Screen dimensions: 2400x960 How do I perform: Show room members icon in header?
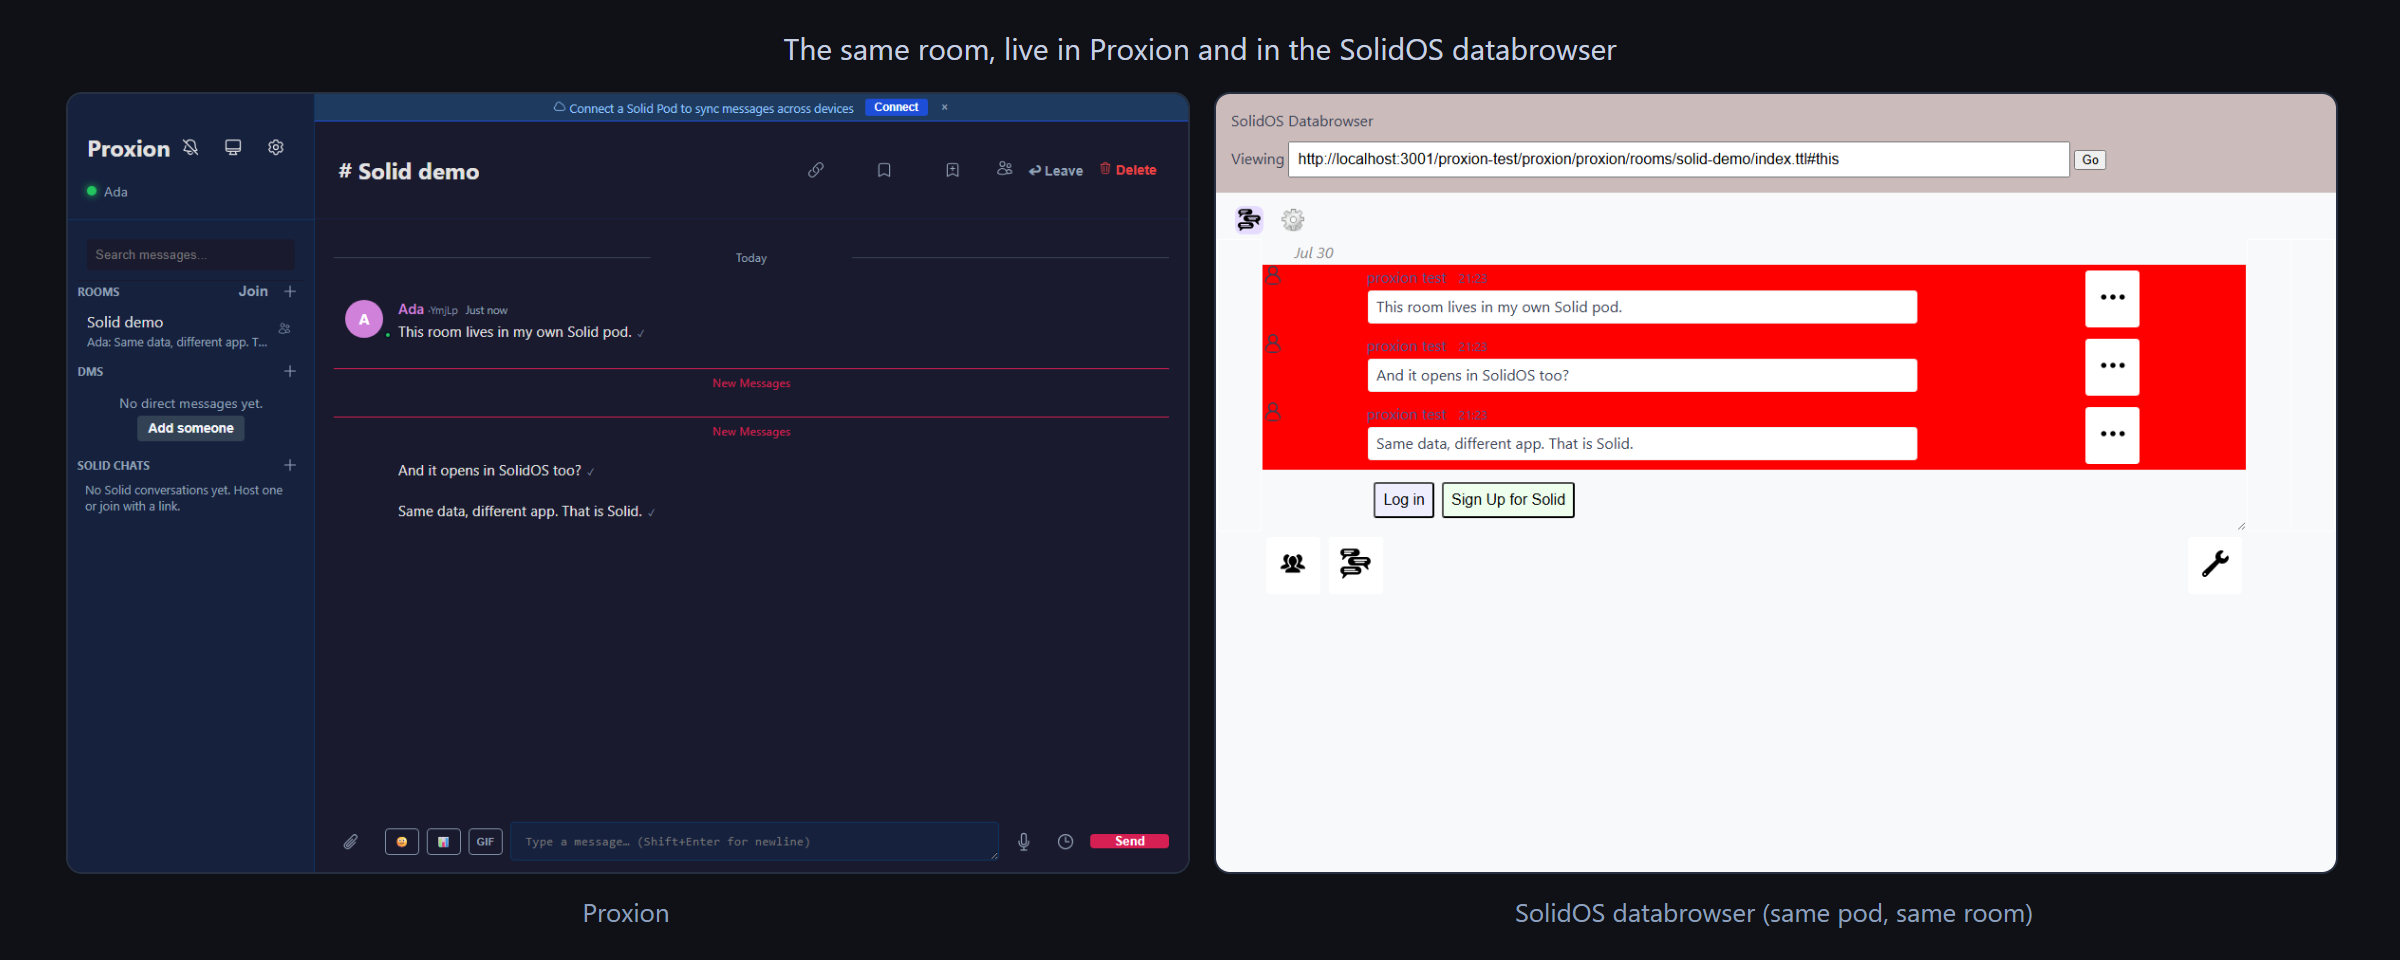tap(1005, 169)
